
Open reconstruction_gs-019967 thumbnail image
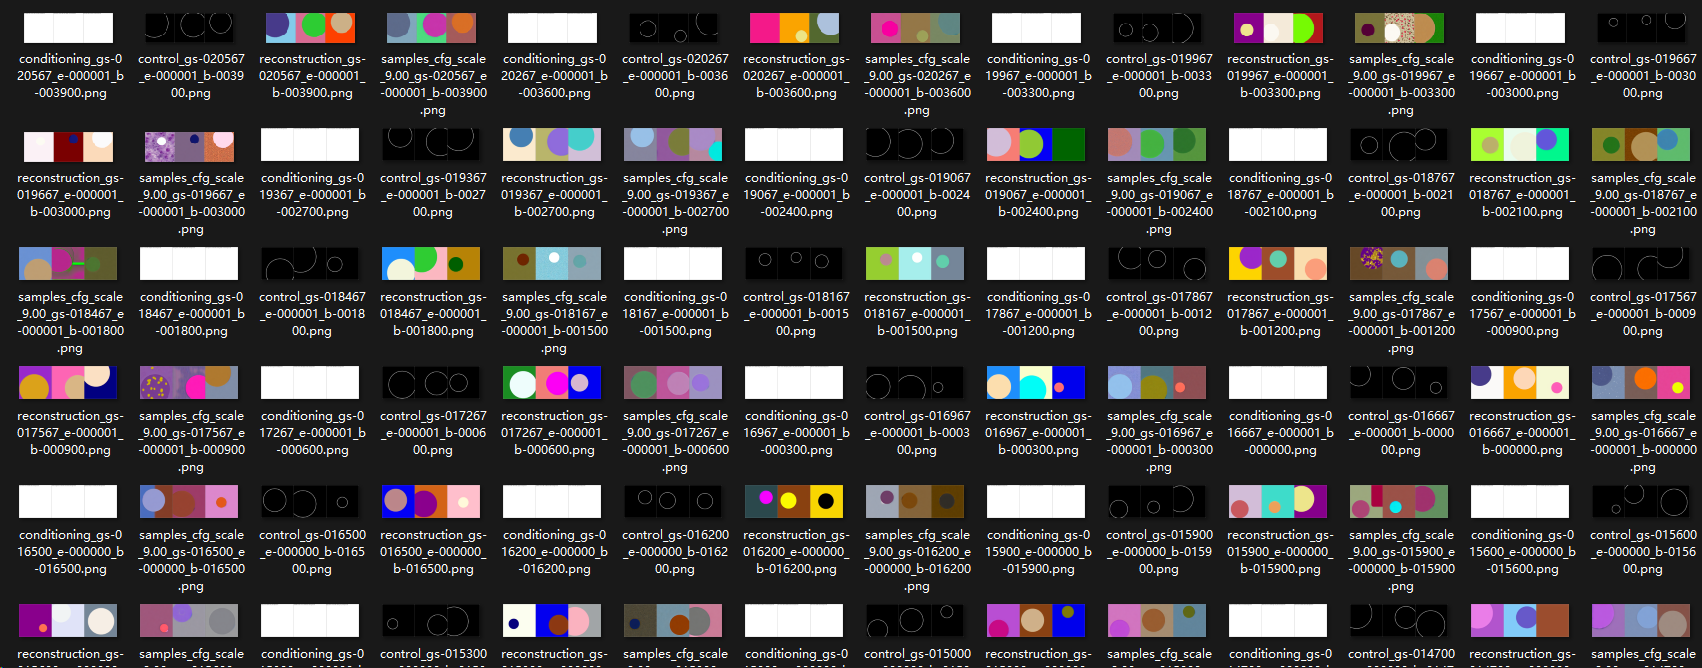(x=1280, y=28)
